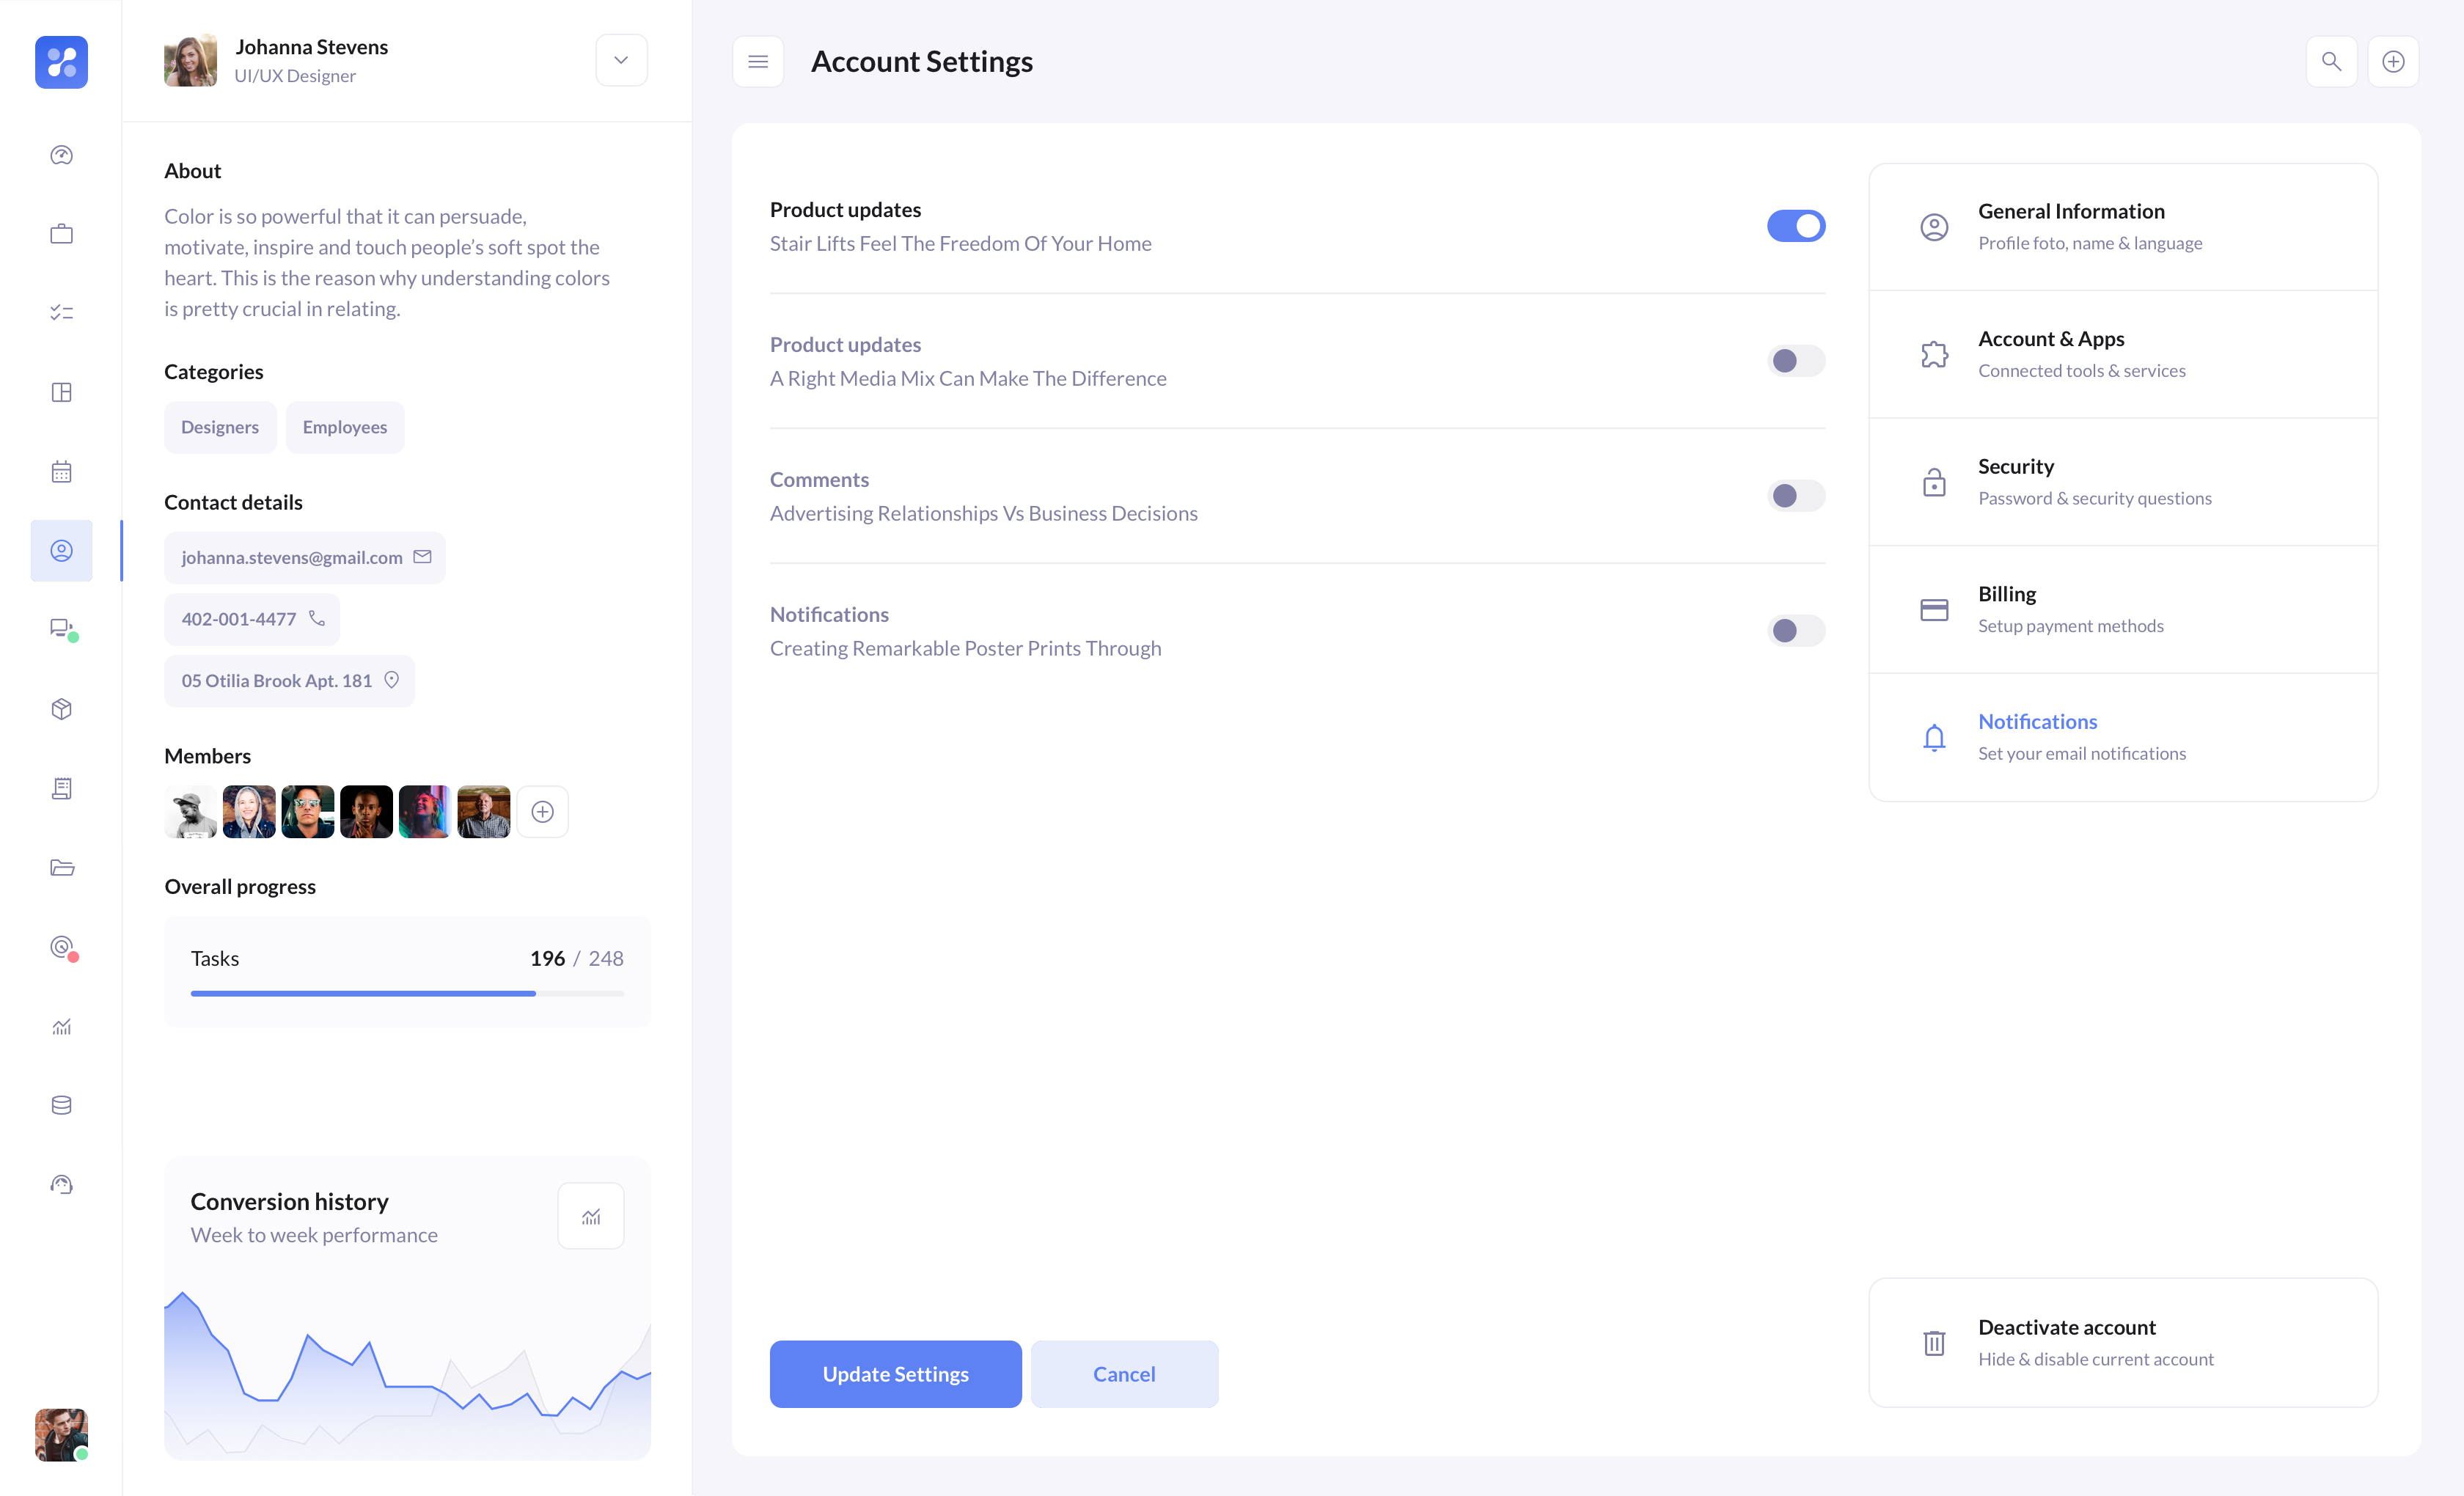This screenshot has height=1496, width=2464.
Task: Click the Cancel button
Action: pos(1124,1374)
